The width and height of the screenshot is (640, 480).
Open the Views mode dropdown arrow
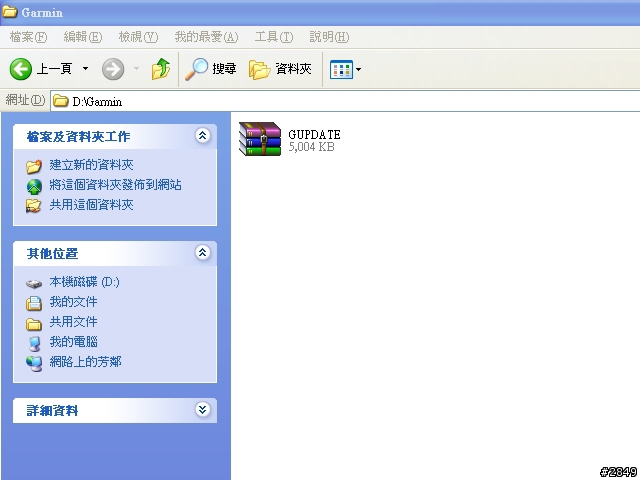click(358, 69)
